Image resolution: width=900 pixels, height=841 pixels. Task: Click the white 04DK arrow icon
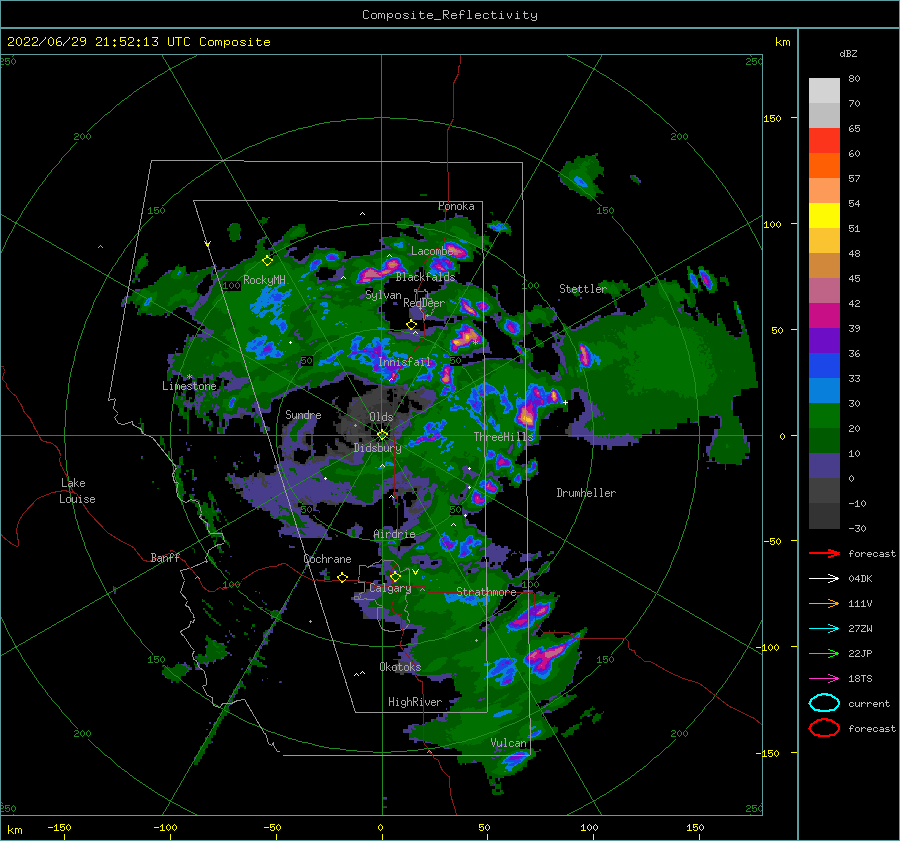coord(824,578)
